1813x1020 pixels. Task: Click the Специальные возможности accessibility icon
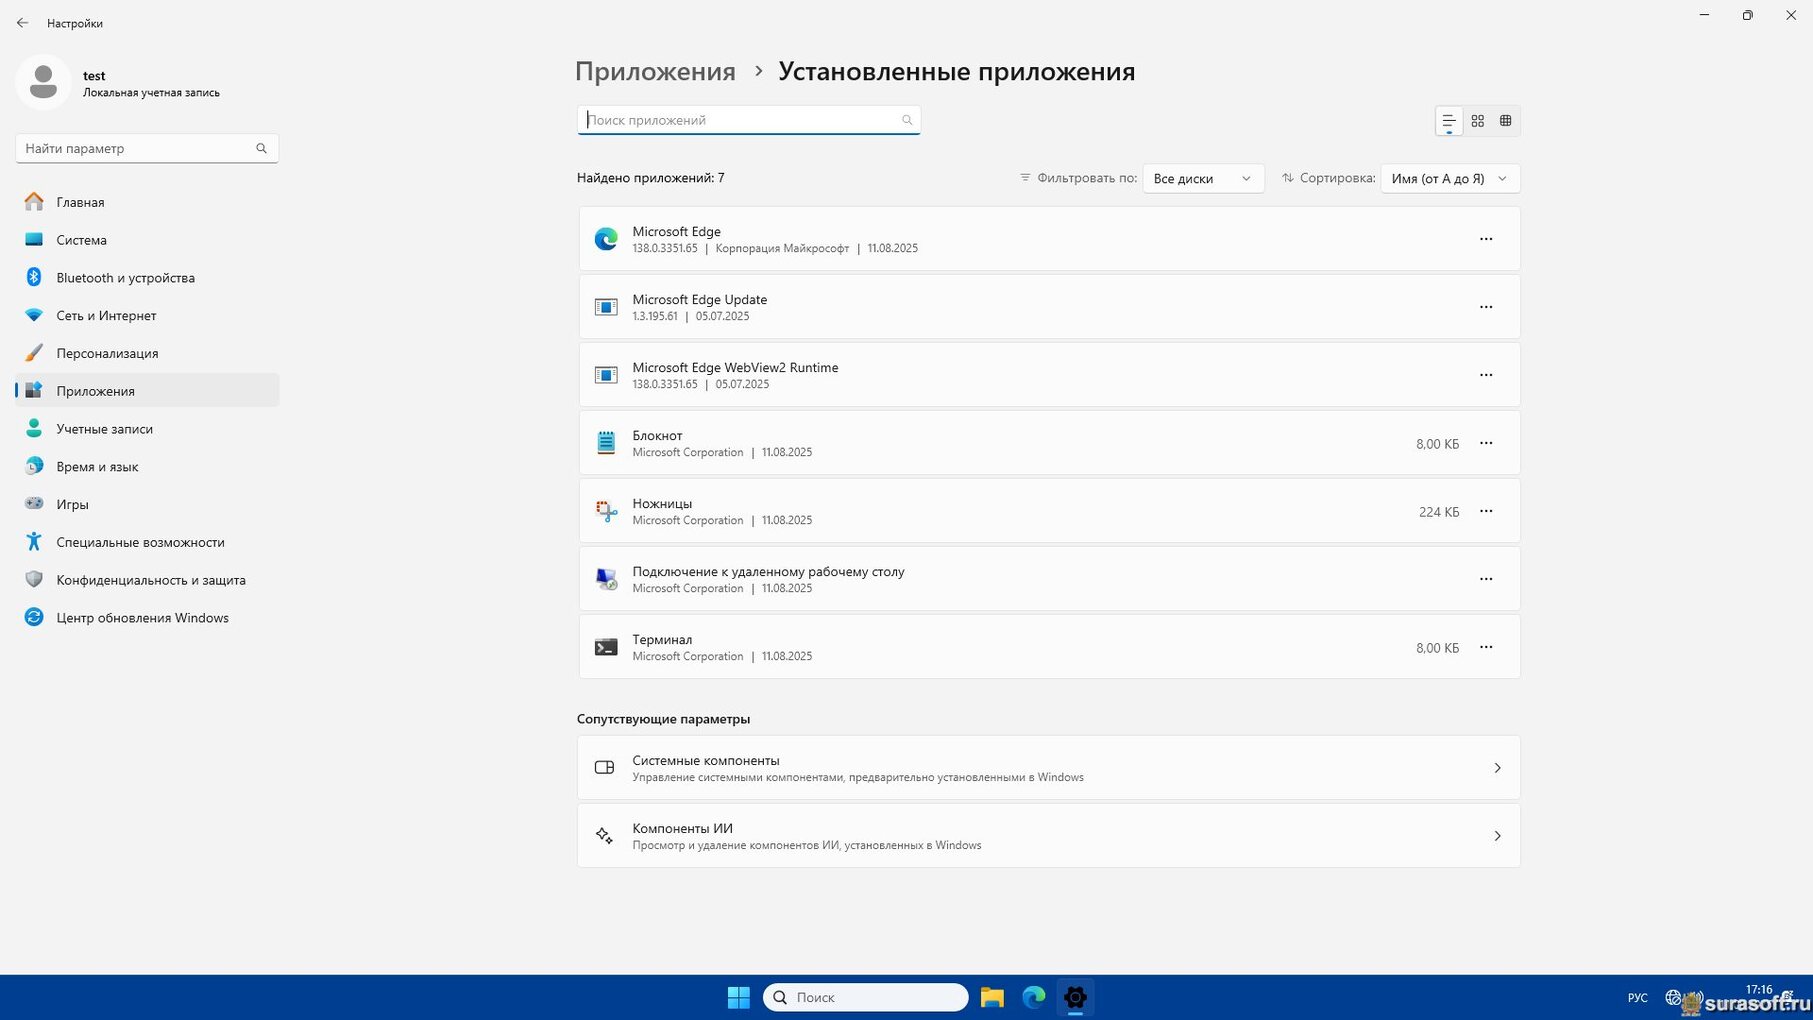pos(34,542)
